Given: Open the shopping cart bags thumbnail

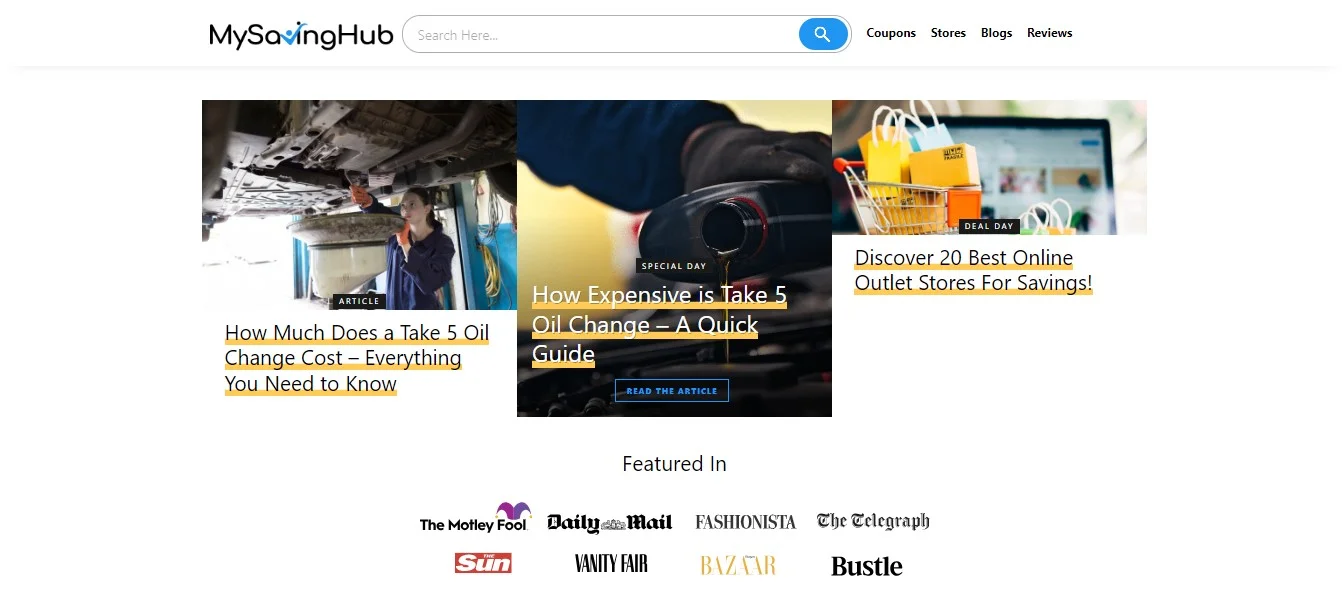Looking at the screenshot, I should click(989, 167).
